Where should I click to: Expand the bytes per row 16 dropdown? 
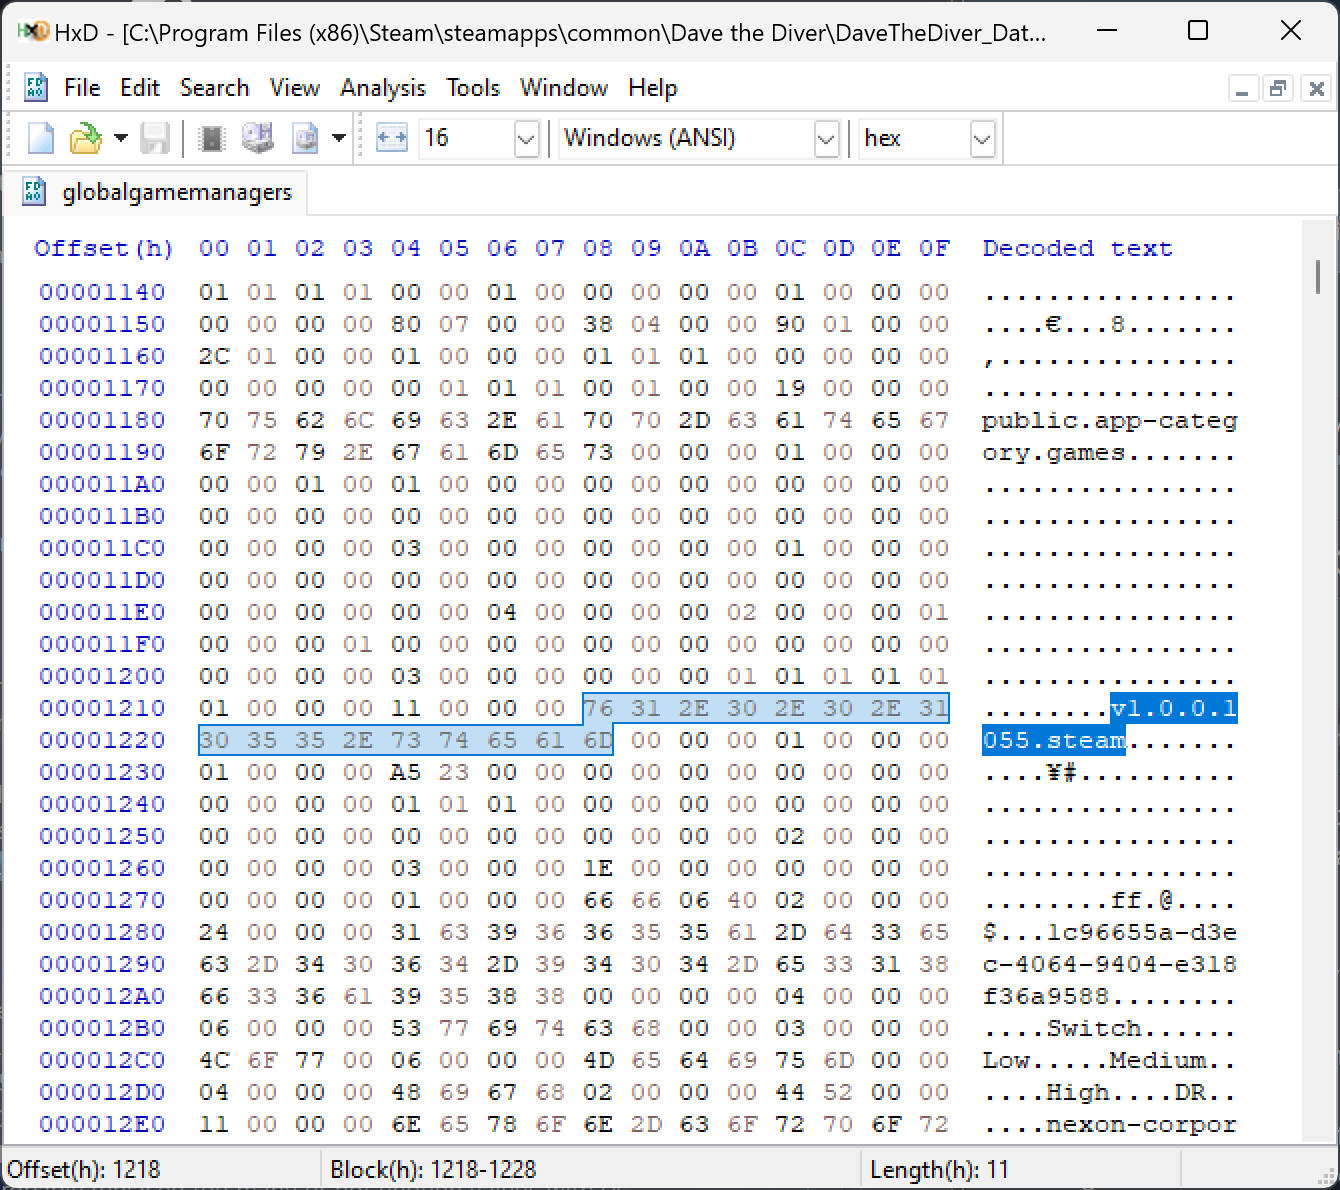[527, 139]
